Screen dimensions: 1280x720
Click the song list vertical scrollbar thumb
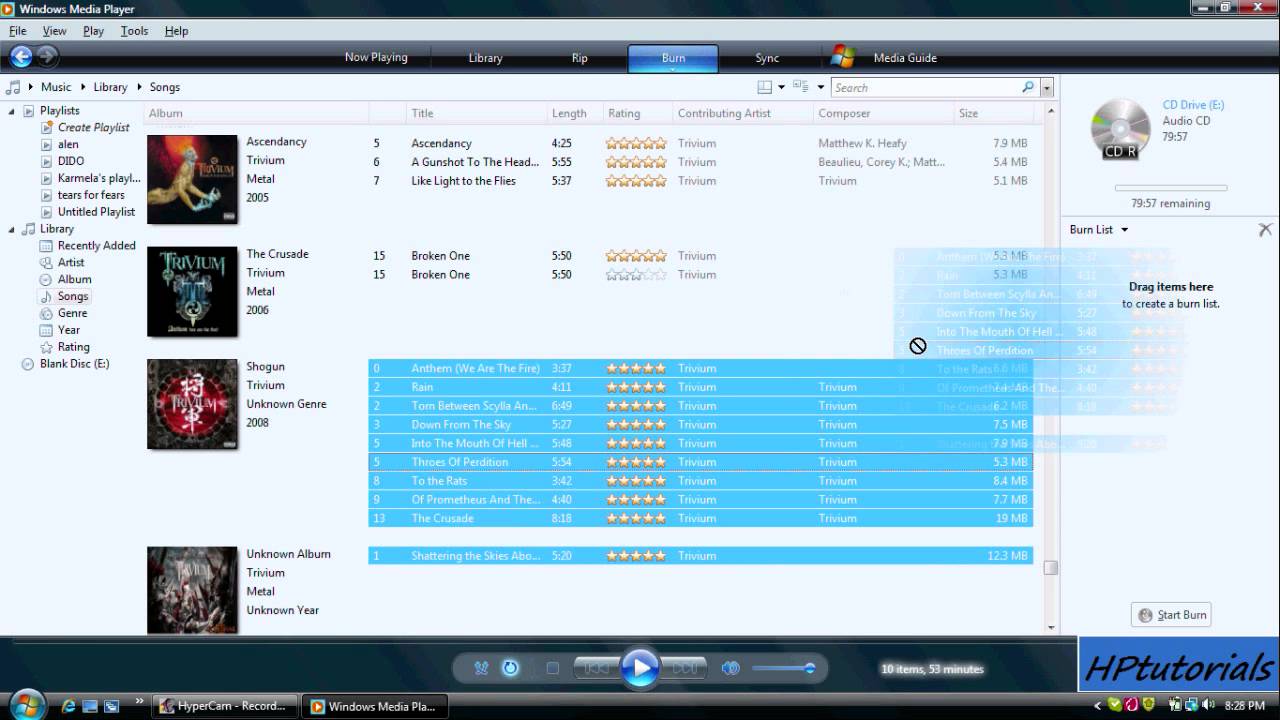(1050, 568)
